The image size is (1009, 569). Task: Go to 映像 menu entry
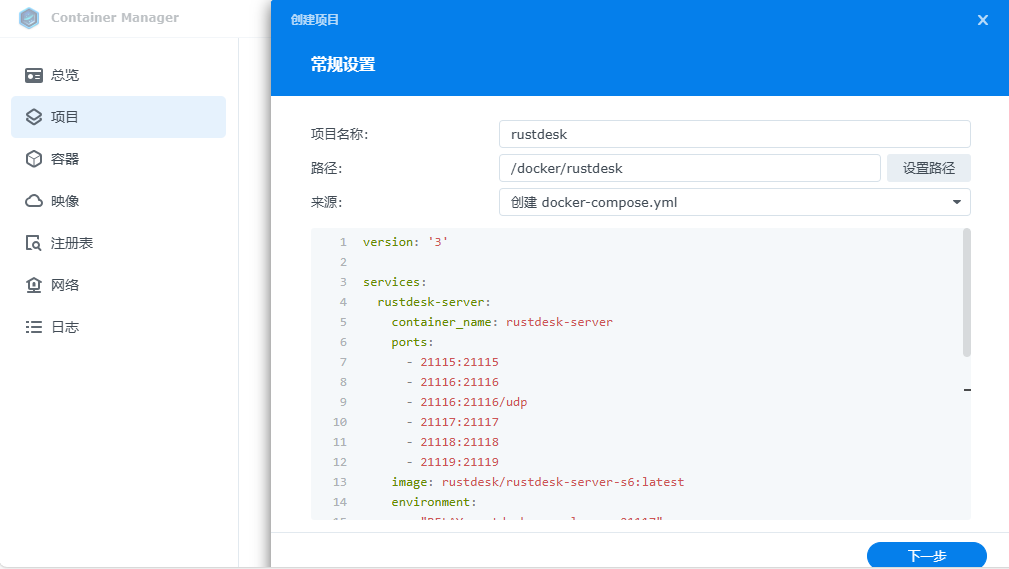(118, 201)
